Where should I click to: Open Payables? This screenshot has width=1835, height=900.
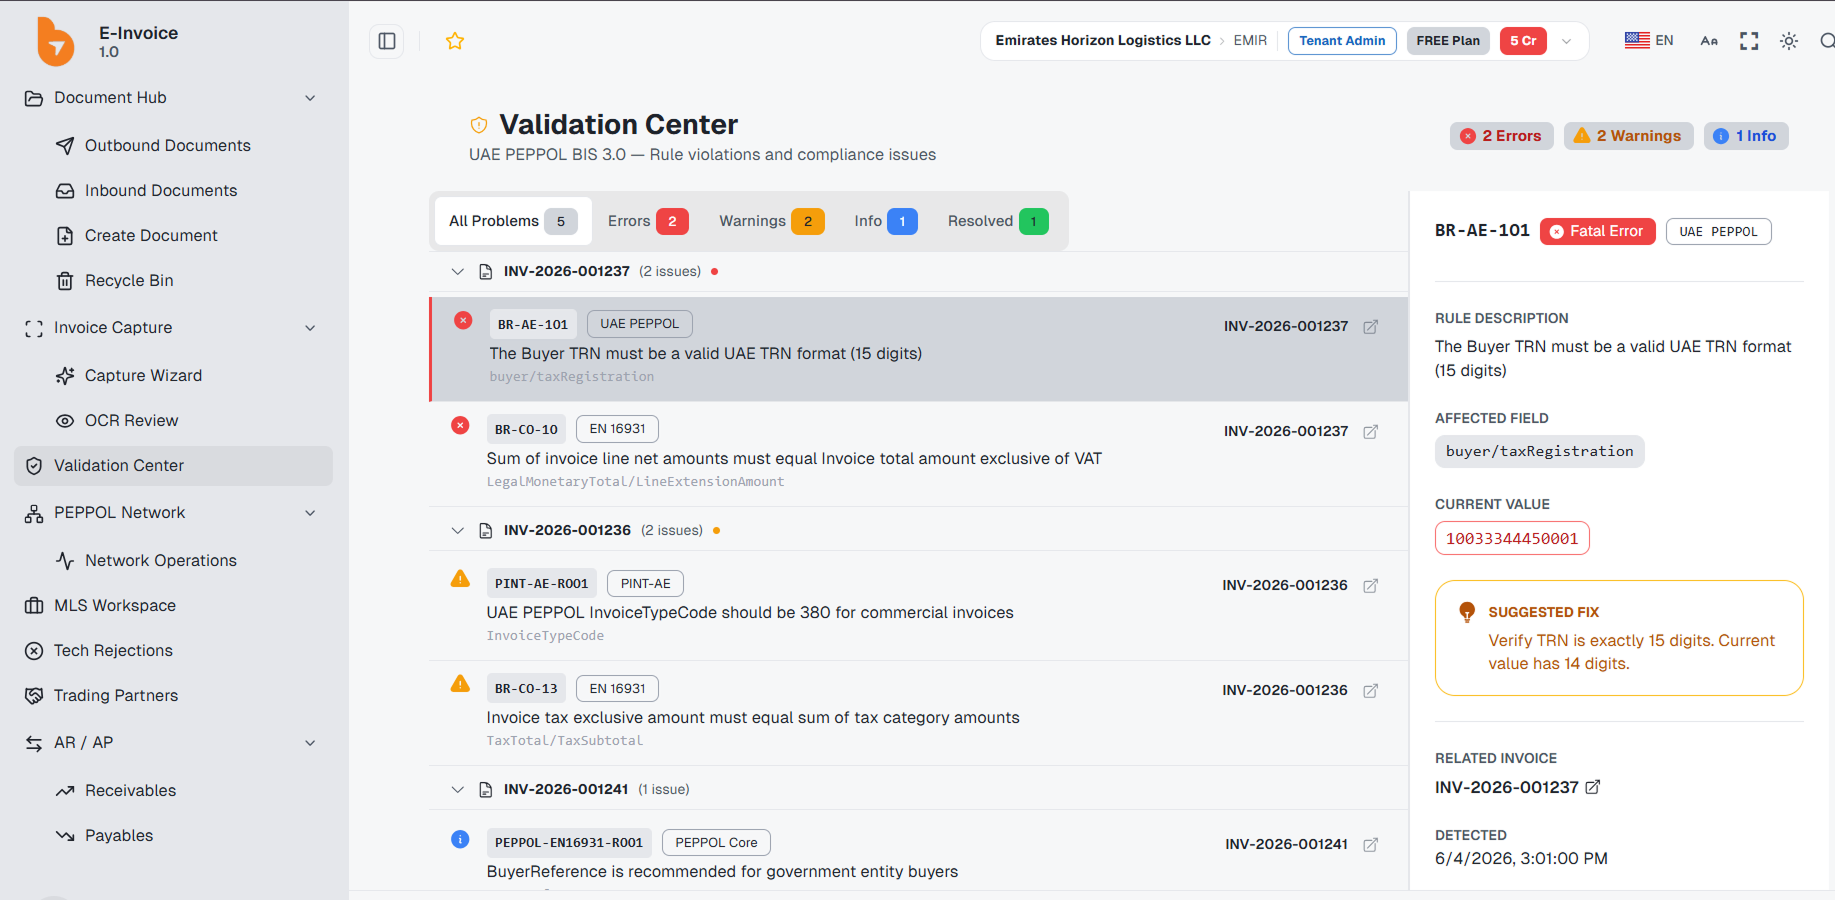[x=119, y=836]
